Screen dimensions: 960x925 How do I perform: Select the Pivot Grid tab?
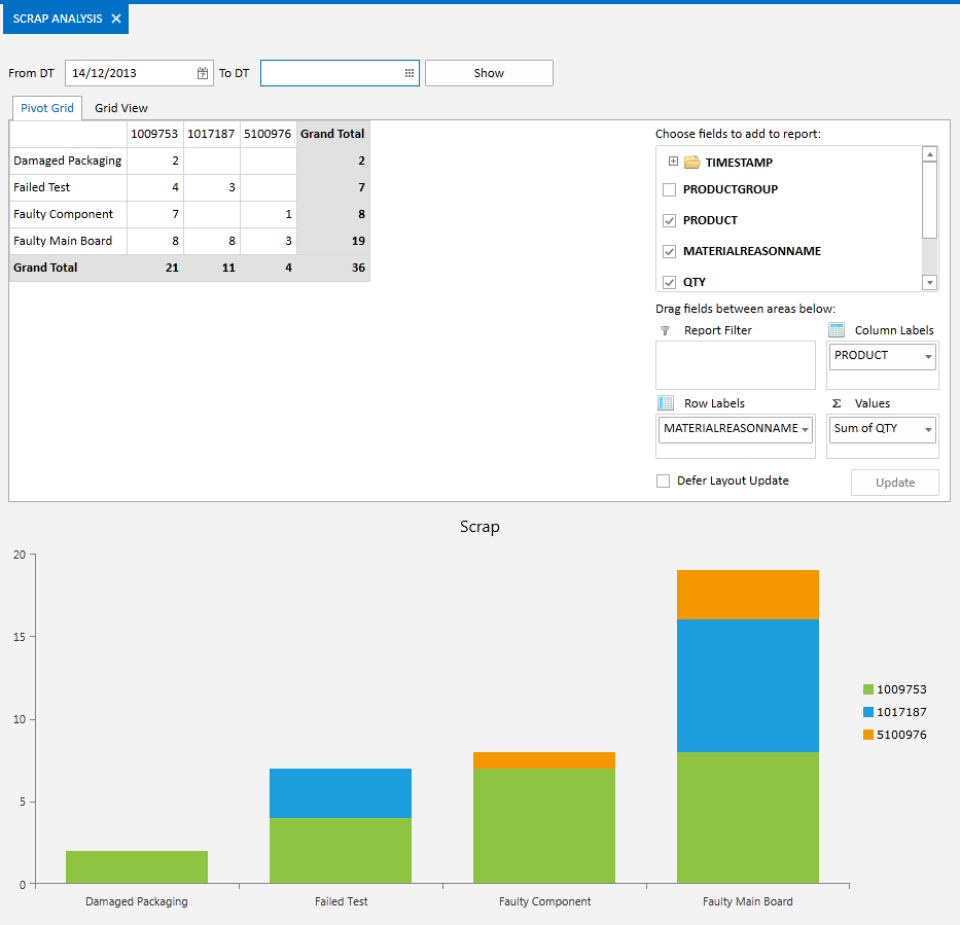[x=46, y=107]
